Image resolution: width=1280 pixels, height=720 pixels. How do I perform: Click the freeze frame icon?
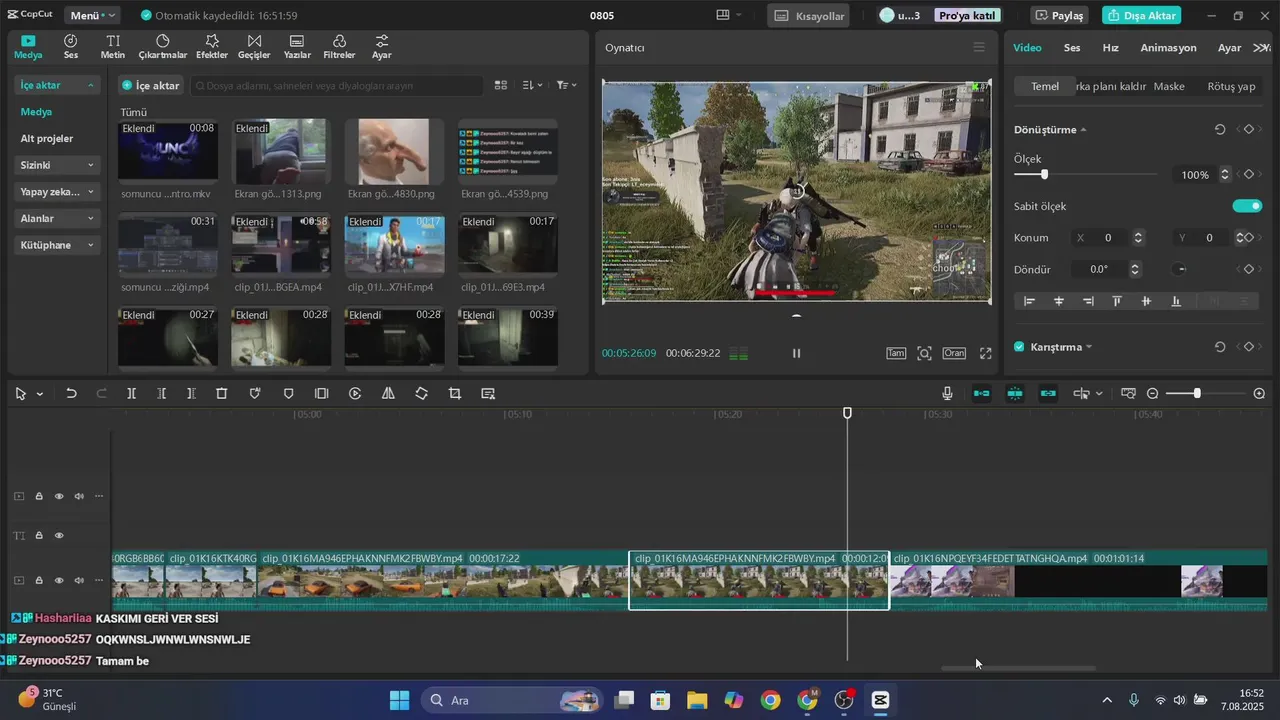[321, 394]
